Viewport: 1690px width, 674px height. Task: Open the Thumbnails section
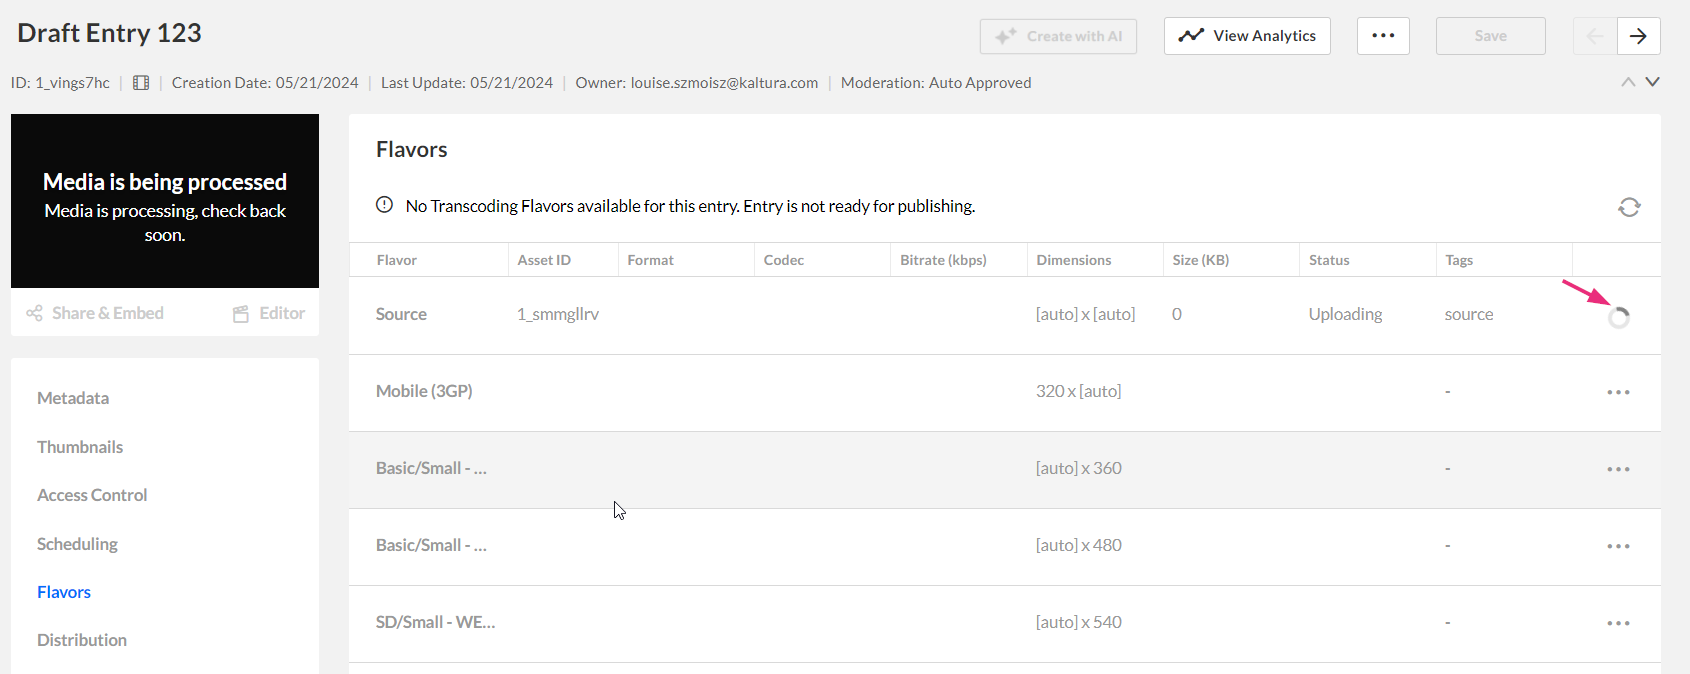click(x=80, y=447)
